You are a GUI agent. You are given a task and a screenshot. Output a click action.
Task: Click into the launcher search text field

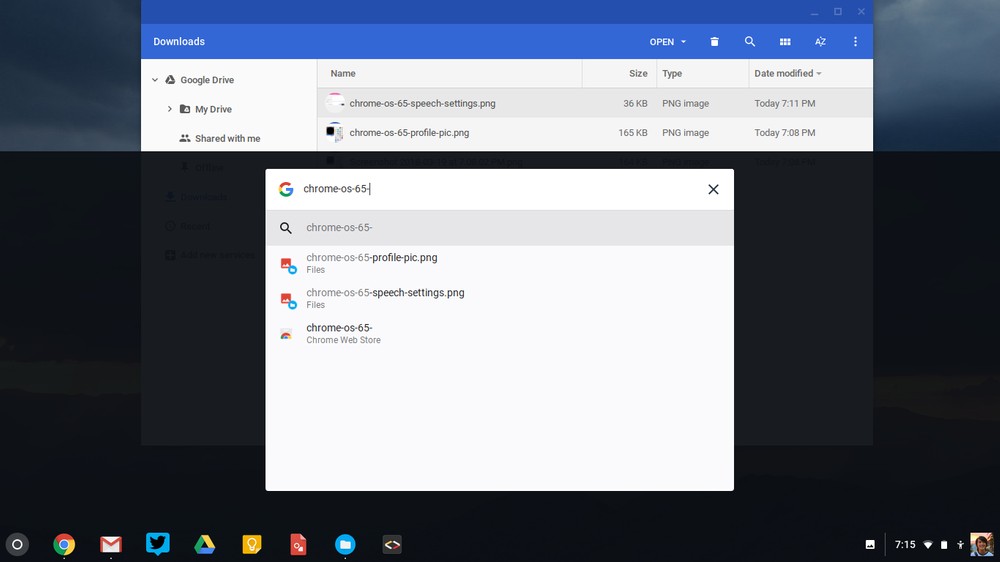pyautogui.click(x=497, y=189)
